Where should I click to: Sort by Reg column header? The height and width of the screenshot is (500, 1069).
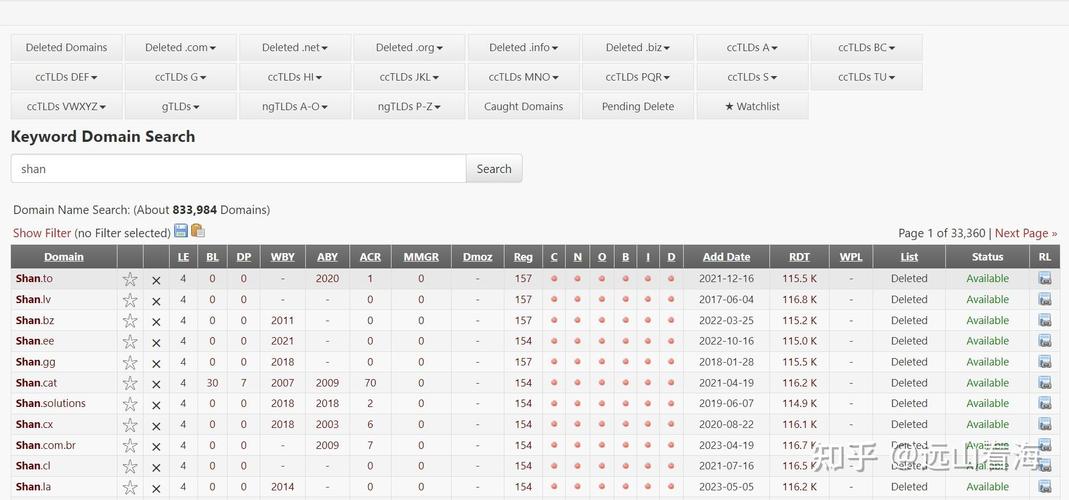pos(523,257)
